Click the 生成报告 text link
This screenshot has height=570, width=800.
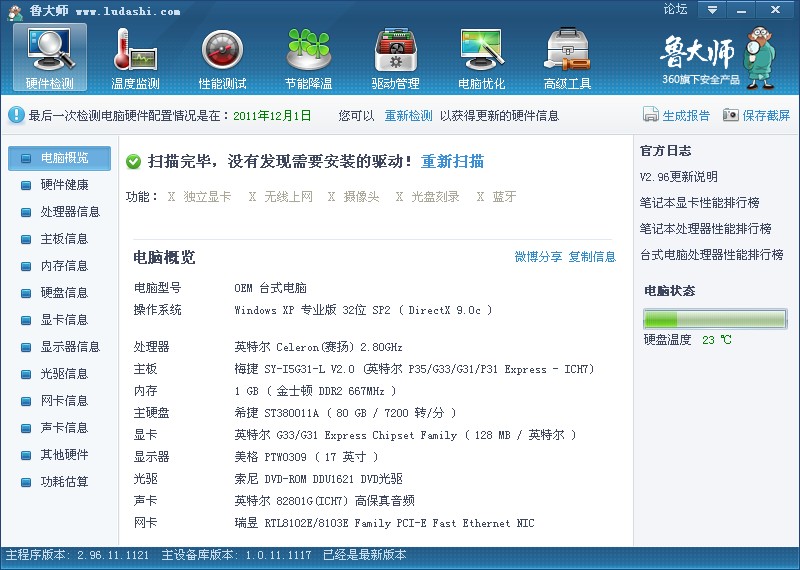pyautogui.click(x=686, y=116)
